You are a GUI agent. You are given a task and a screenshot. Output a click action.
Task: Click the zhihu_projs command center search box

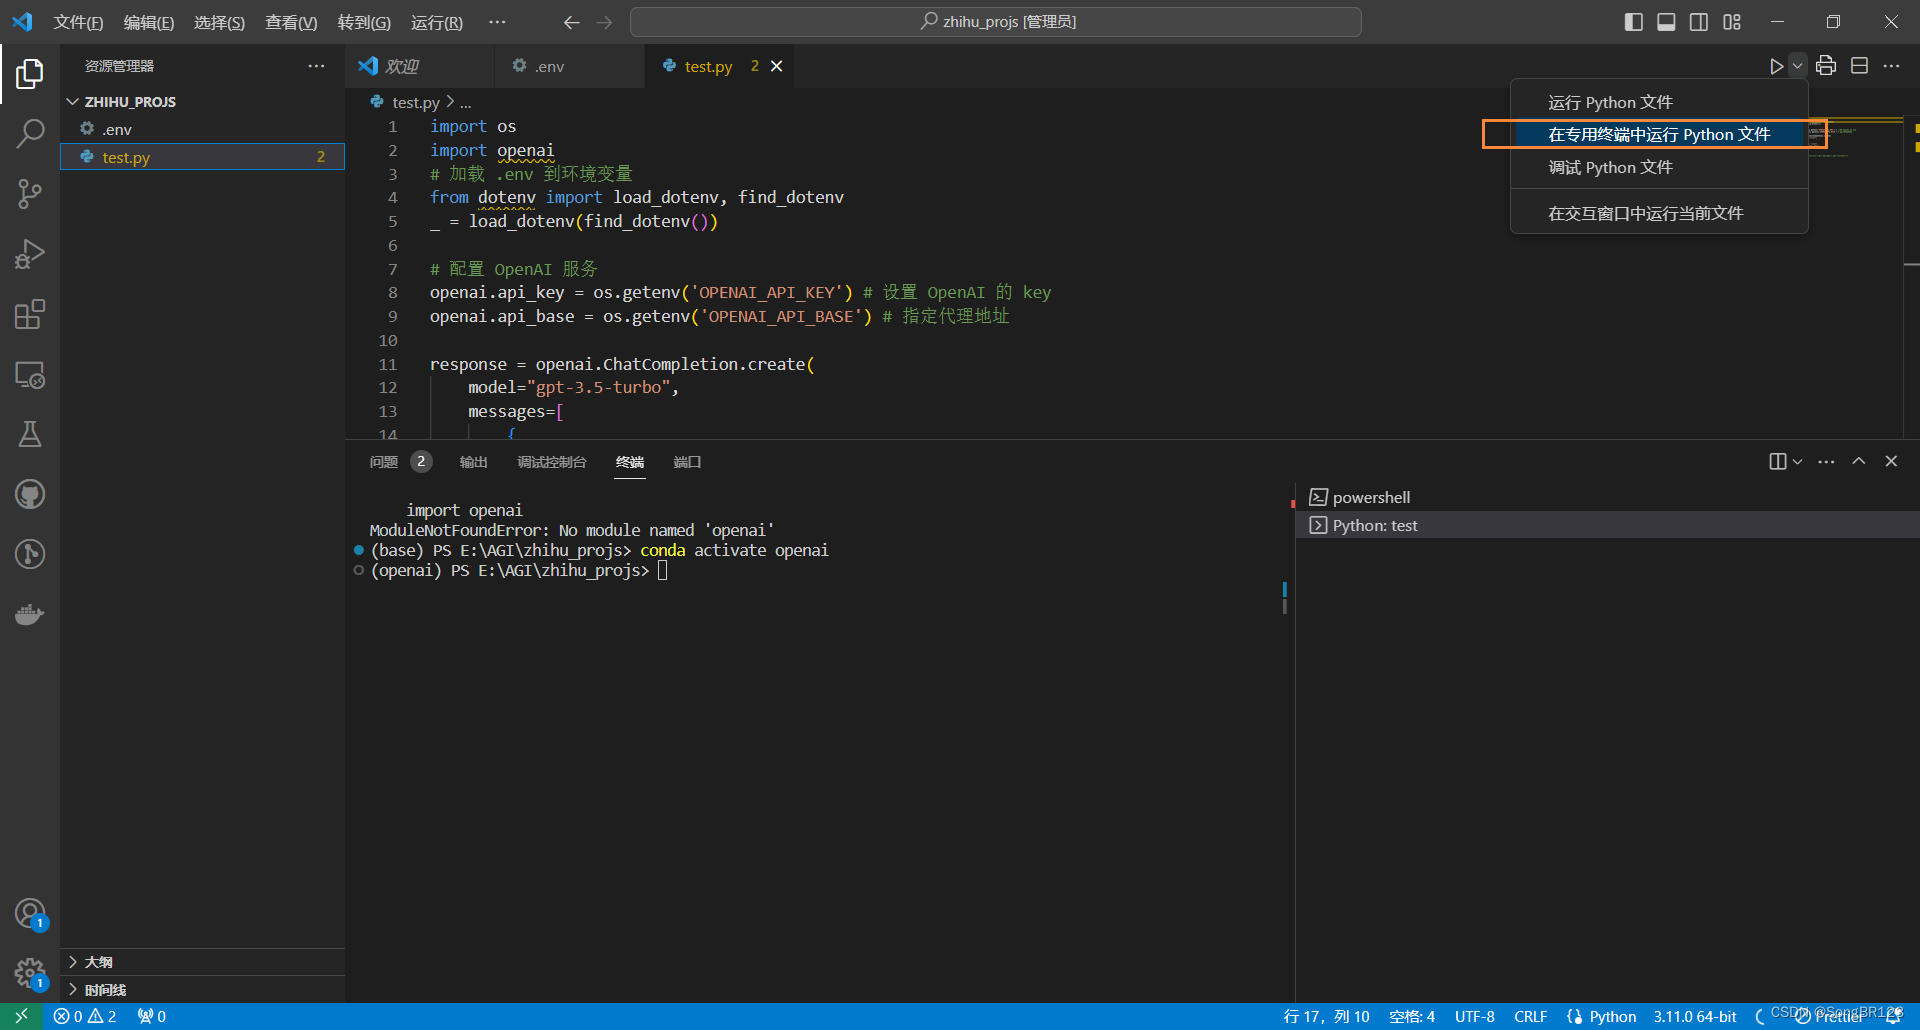(x=995, y=22)
